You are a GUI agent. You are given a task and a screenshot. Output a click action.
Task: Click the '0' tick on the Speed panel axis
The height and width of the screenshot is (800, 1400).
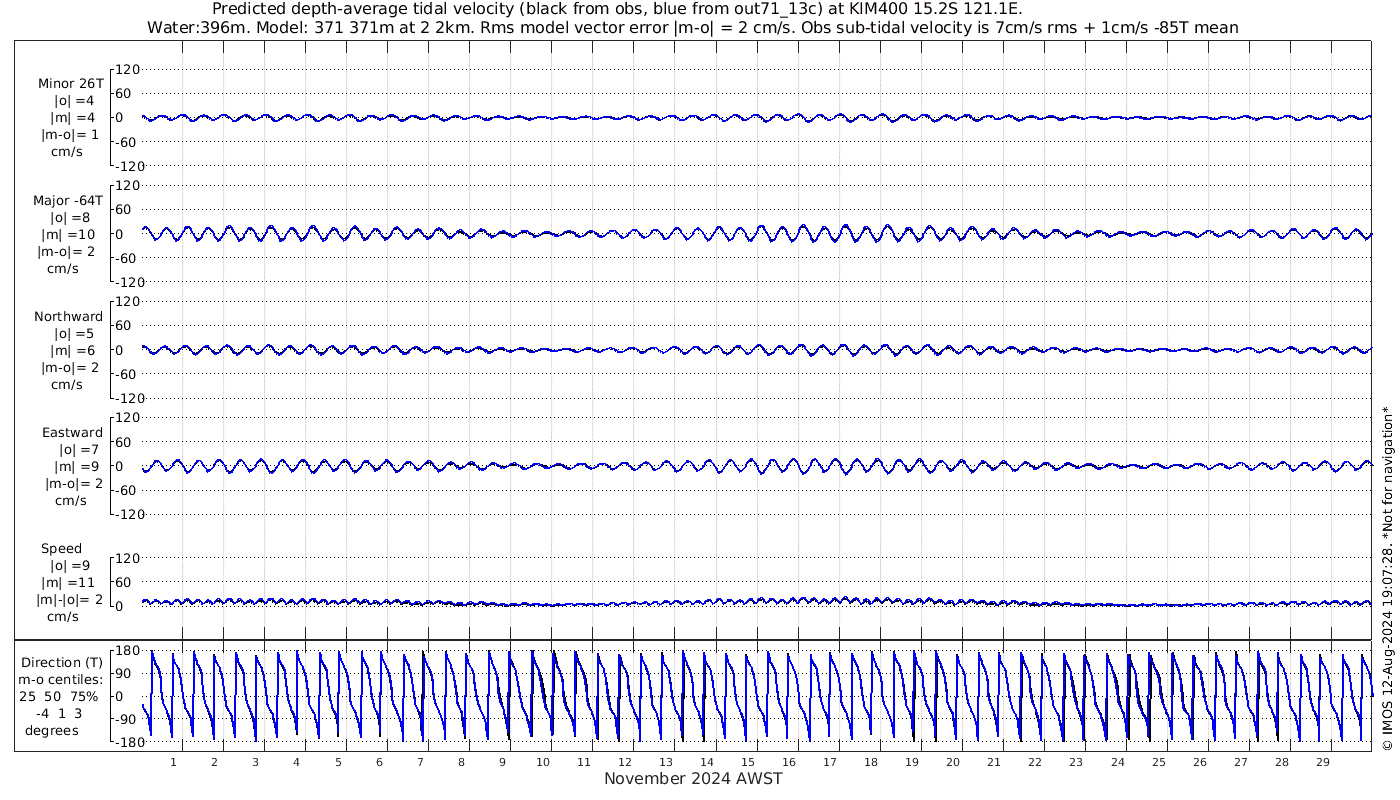click(119, 606)
